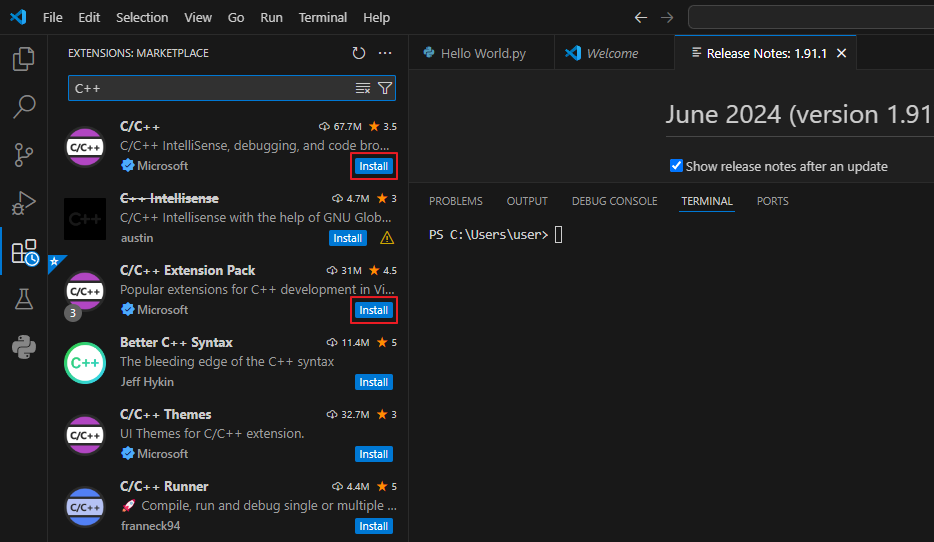
Task: Click publisher name Jeff Hykin
Action: tap(147, 382)
